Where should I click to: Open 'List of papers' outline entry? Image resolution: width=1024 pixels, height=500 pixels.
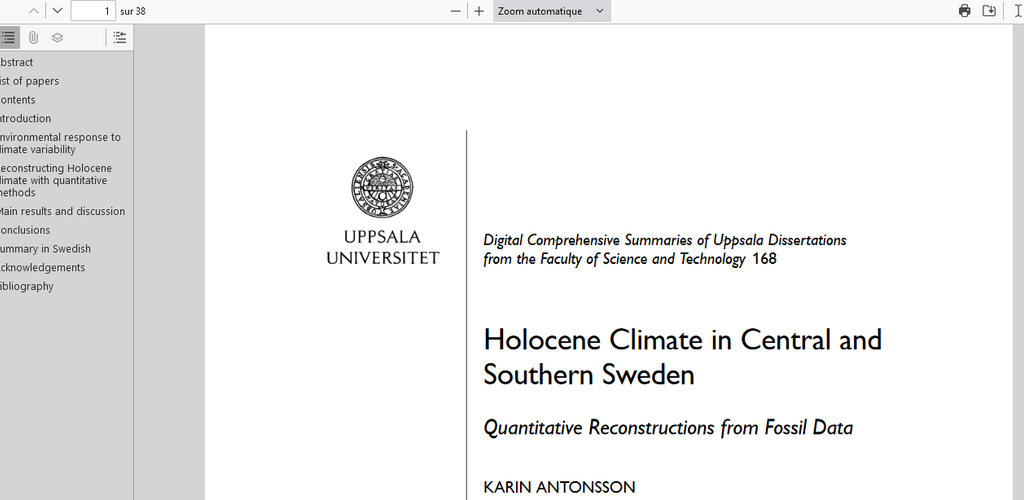point(30,81)
